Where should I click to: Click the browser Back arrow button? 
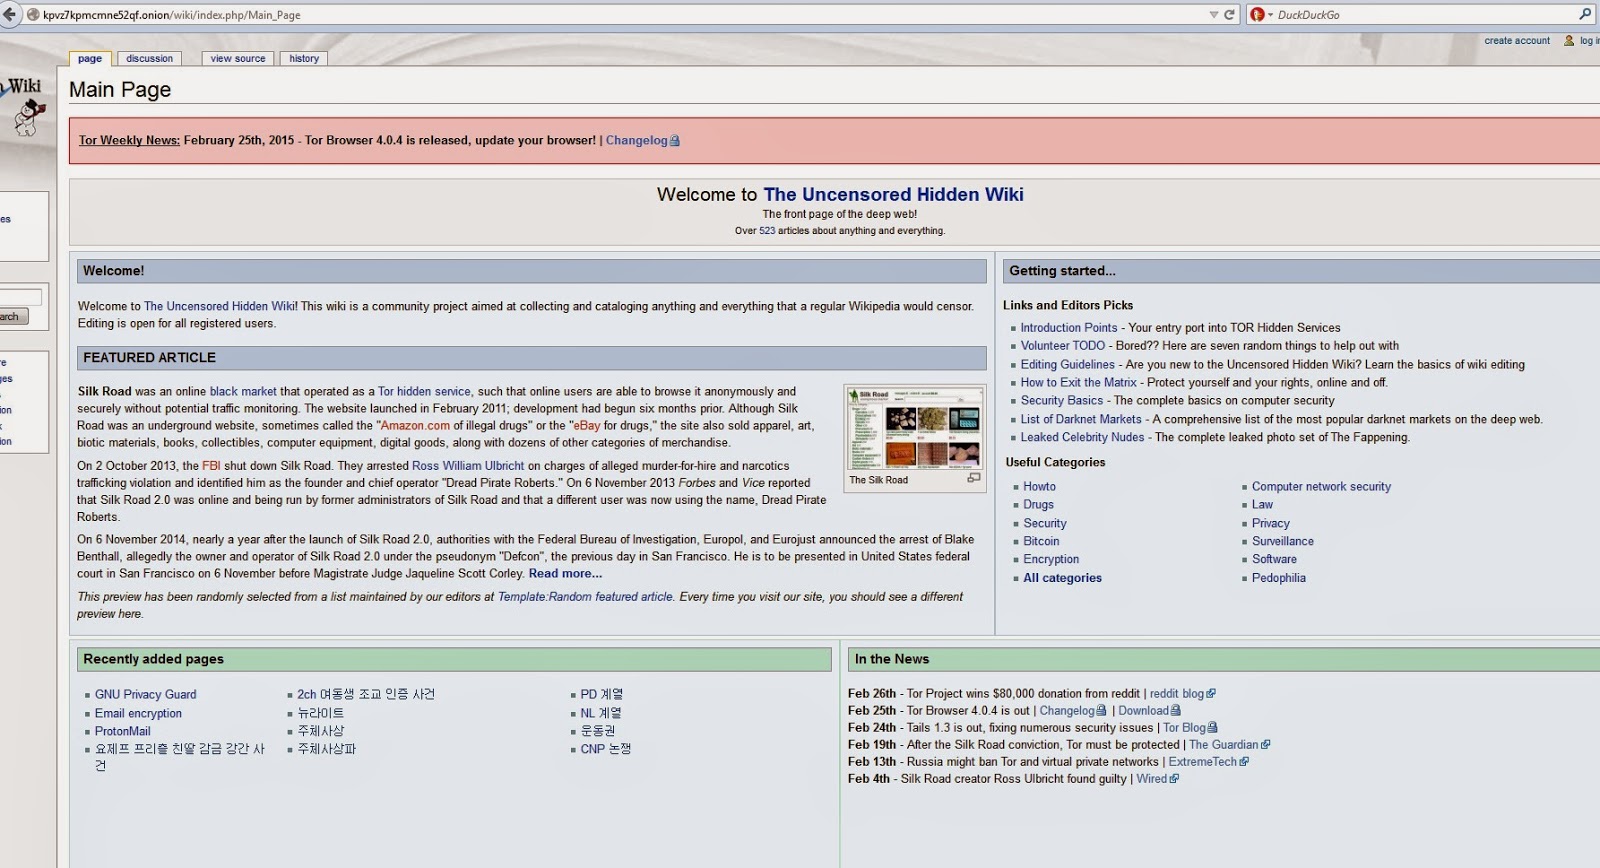pyautogui.click(x=9, y=14)
